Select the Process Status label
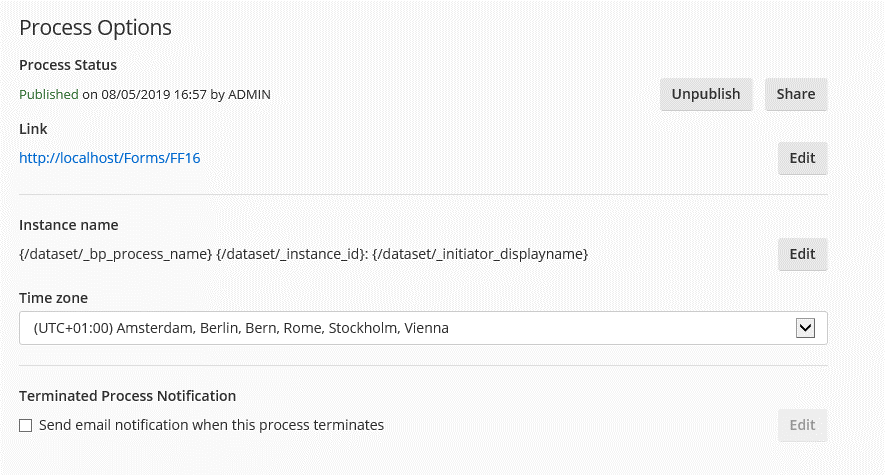The width and height of the screenshot is (885, 475). 68,65
